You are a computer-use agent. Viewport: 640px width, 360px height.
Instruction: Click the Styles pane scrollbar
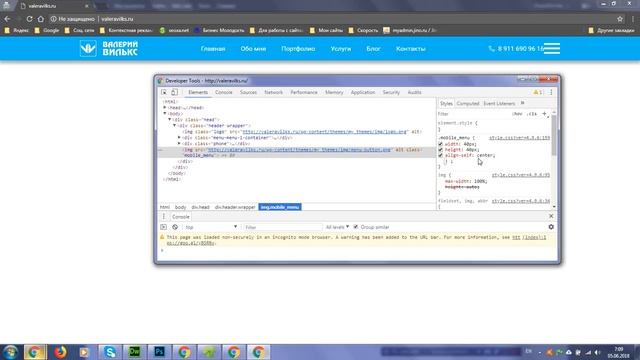point(554,135)
